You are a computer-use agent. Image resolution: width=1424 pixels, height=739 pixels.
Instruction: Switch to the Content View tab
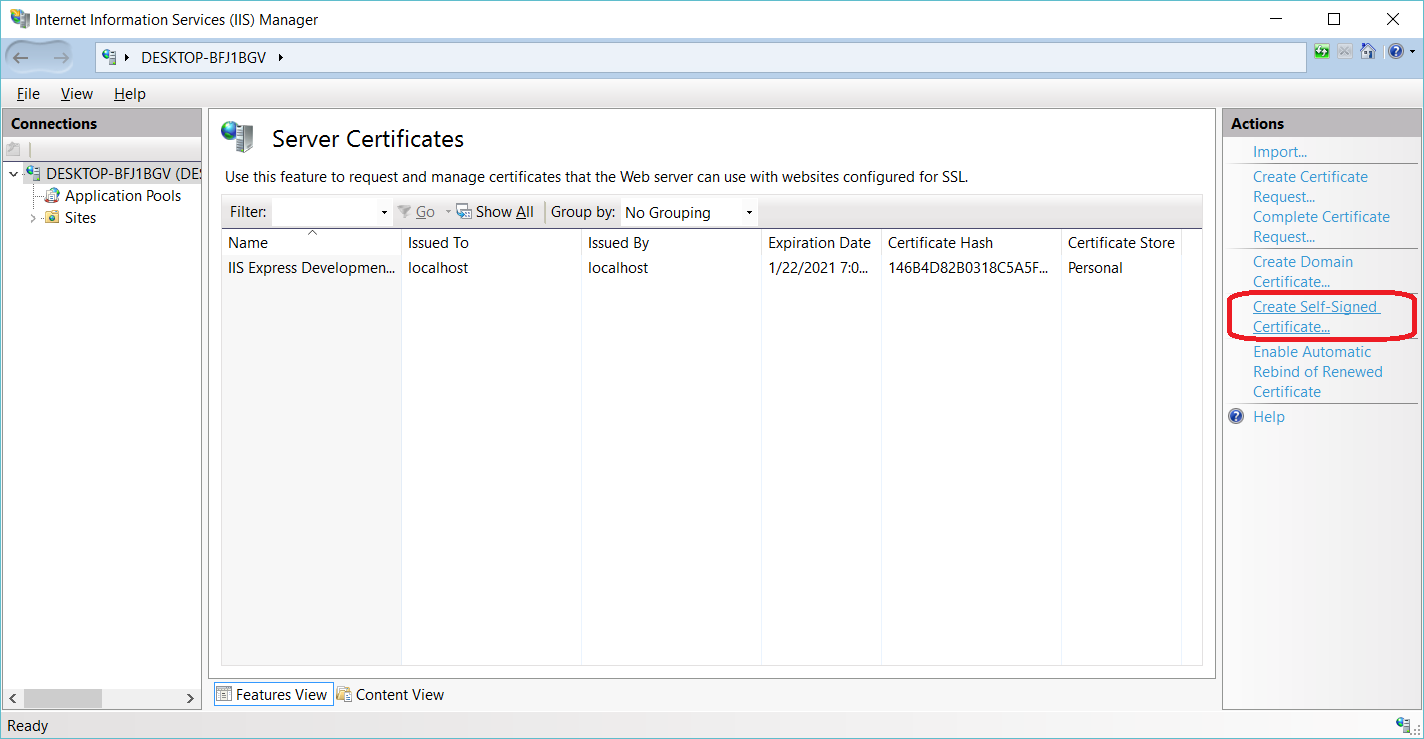(390, 695)
